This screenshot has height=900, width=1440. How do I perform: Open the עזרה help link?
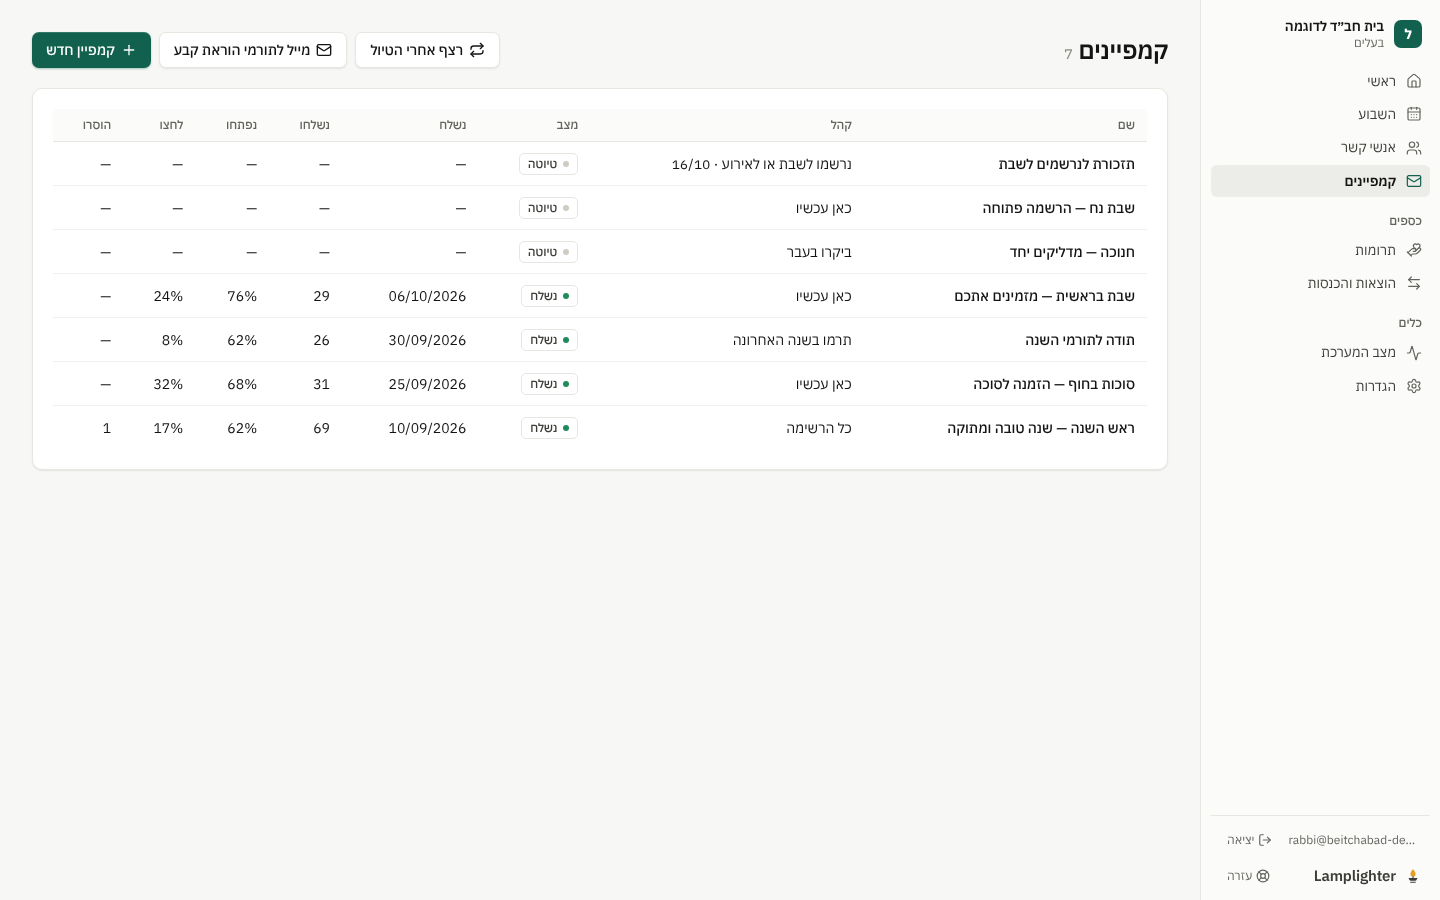pos(1249,876)
